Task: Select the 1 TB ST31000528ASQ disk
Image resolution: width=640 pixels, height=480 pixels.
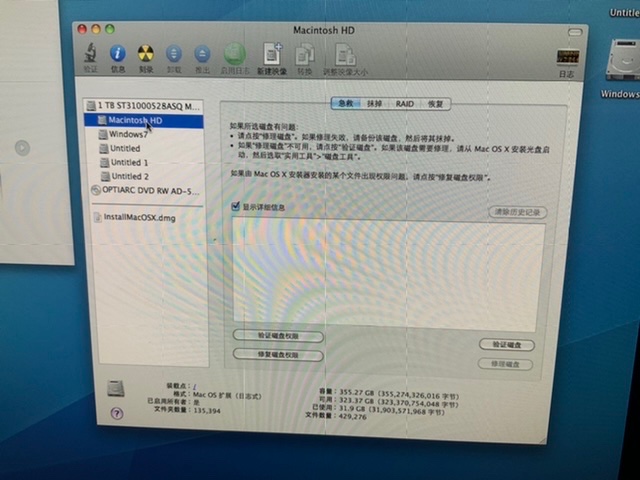Action: pyautogui.click(x=144, y=106)
